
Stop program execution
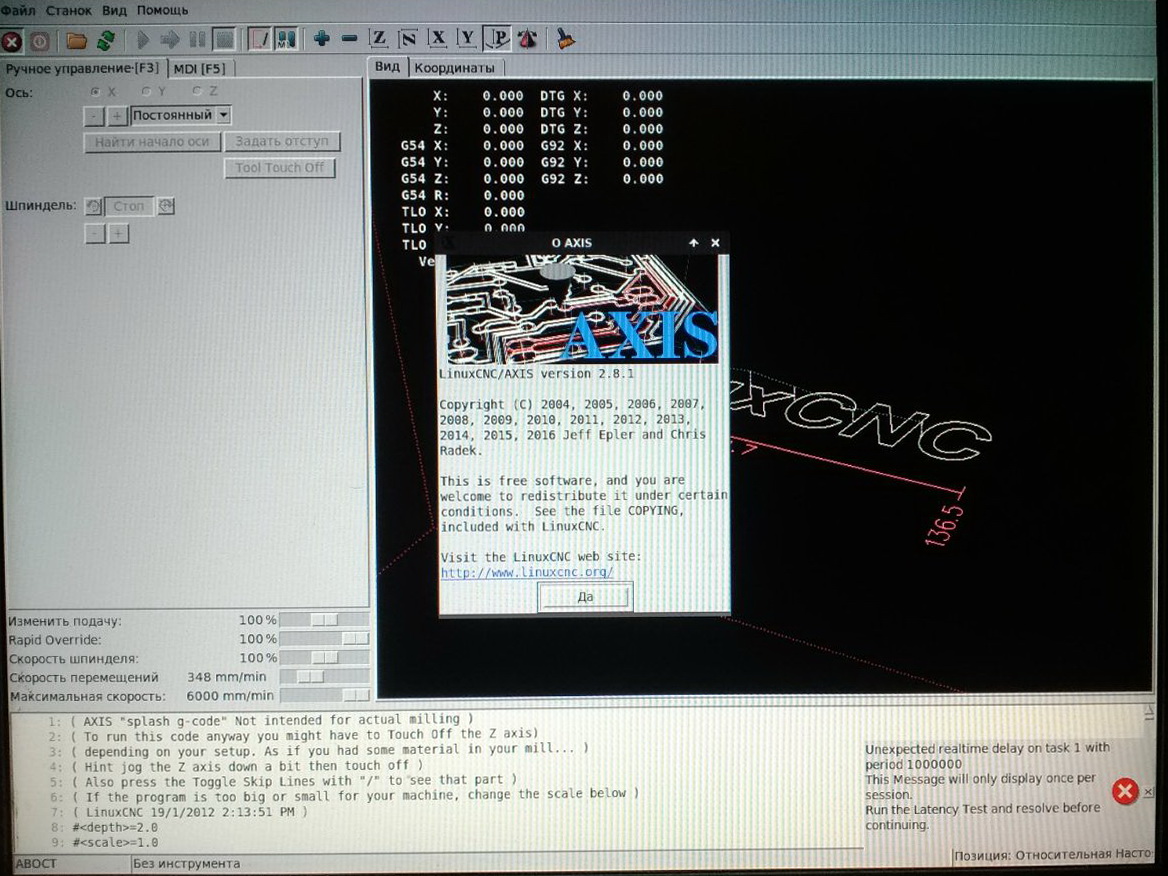coord(224,39)
